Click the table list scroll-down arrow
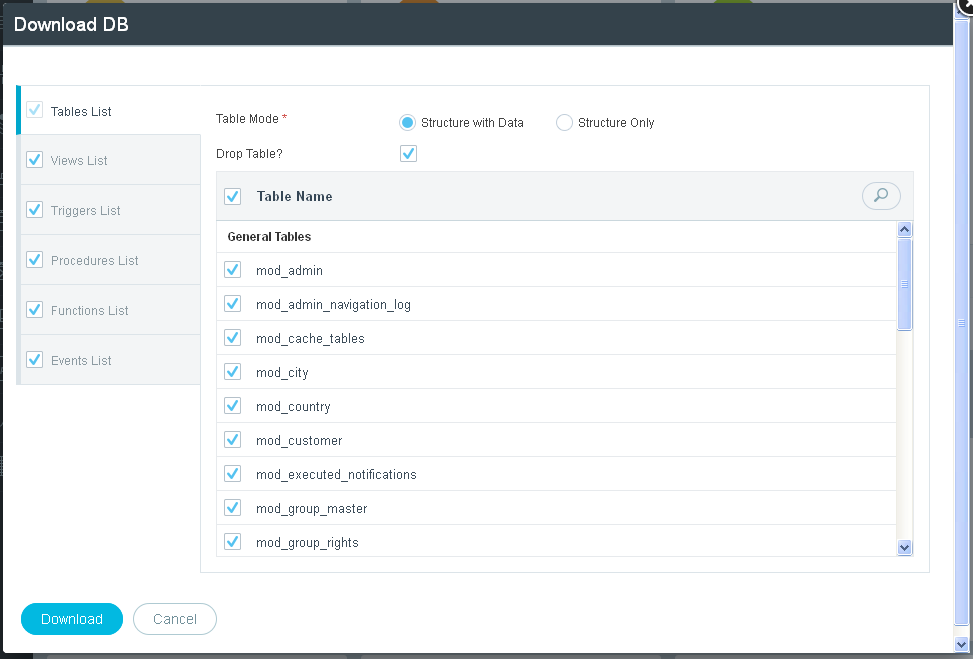Image resolution: width=973 pixels, height=659 pixels. [905, 547]
